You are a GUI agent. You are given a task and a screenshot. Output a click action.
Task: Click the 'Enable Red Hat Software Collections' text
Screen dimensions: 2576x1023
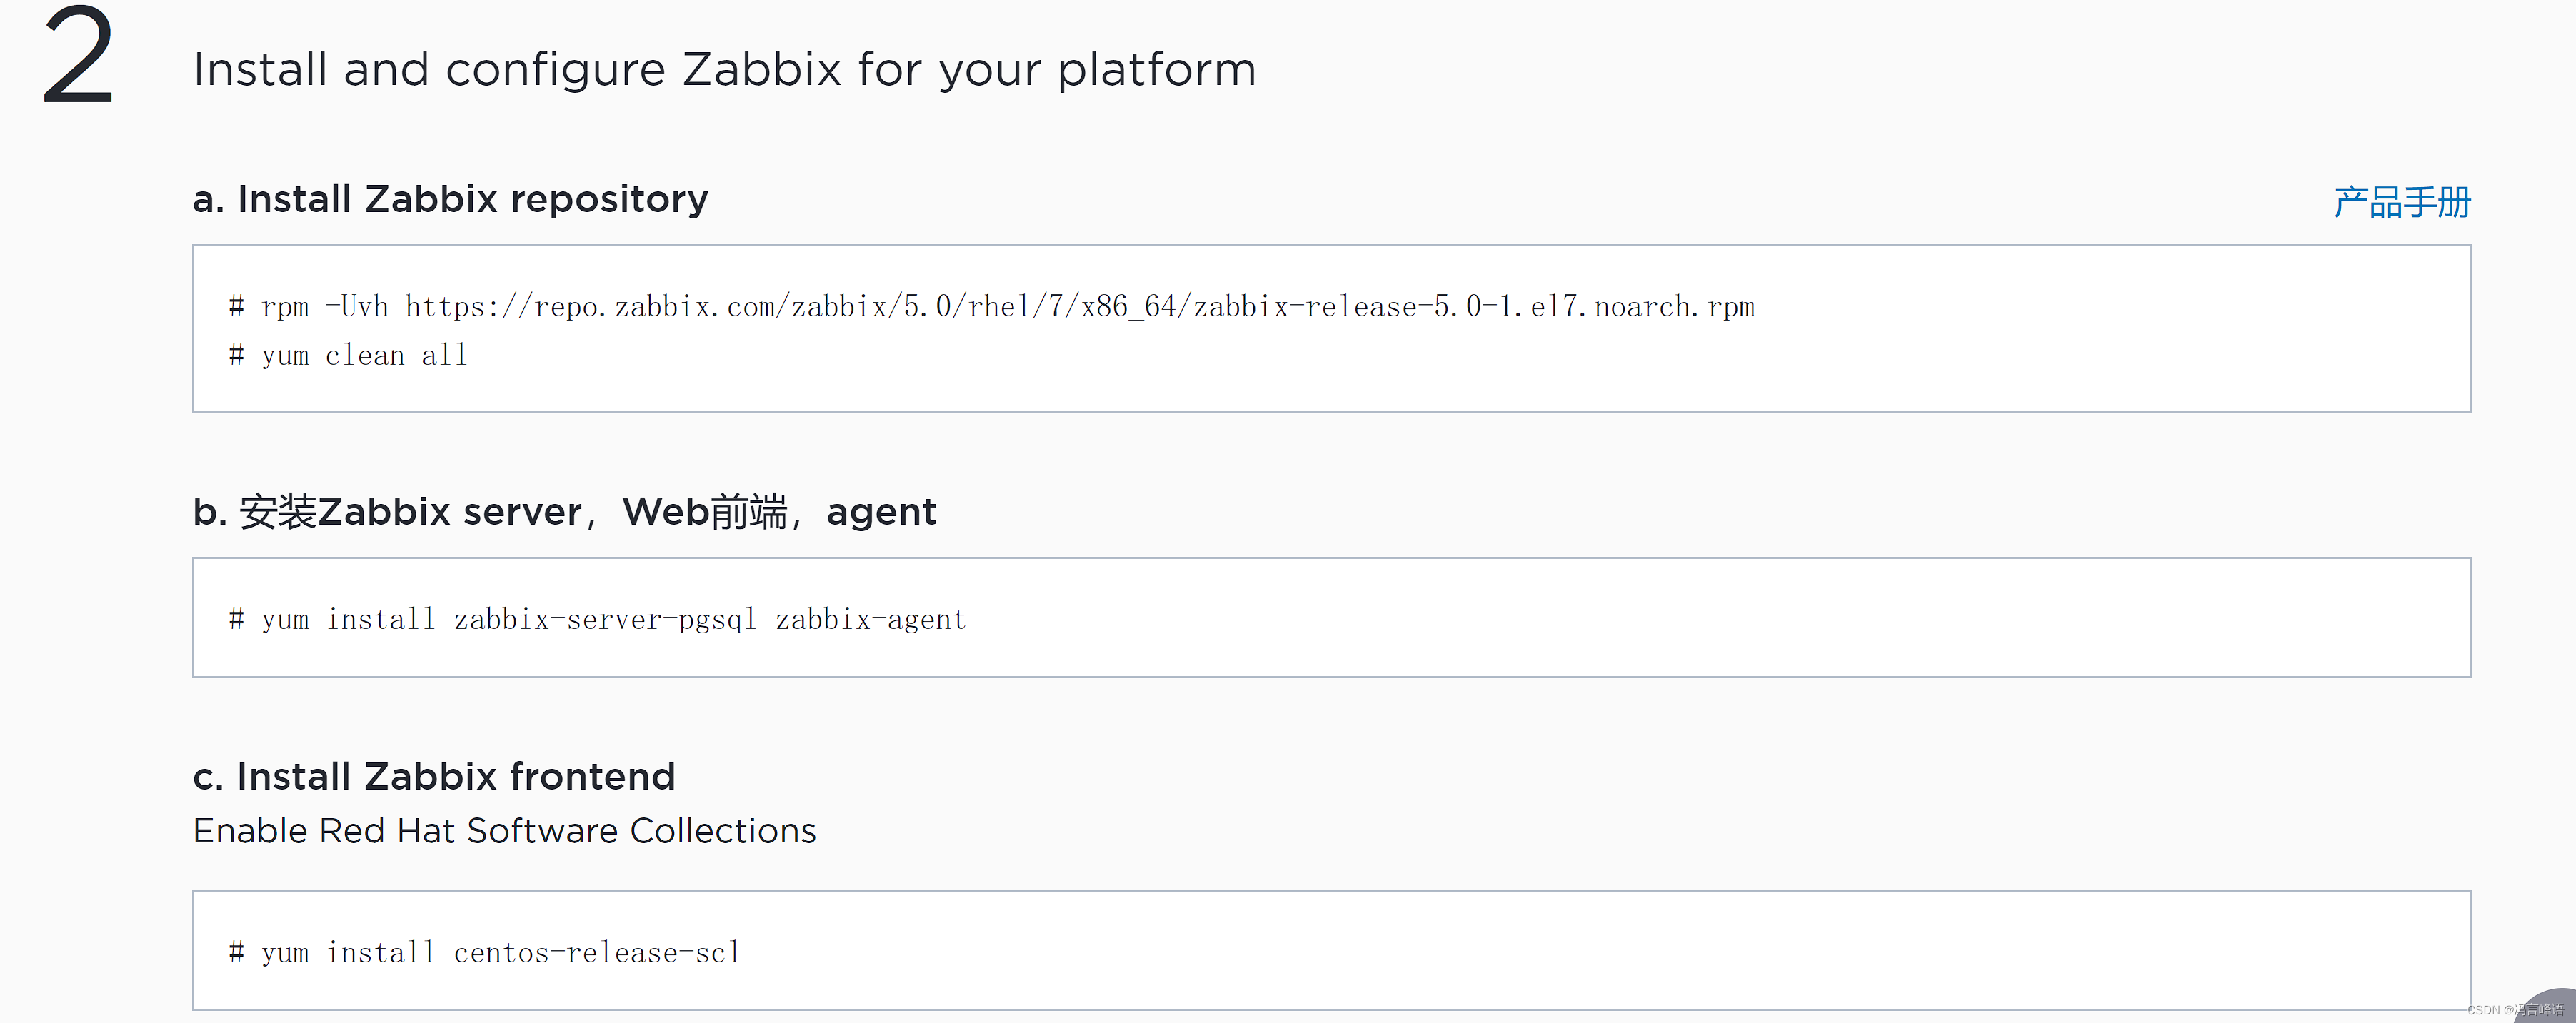click(504, 831)
